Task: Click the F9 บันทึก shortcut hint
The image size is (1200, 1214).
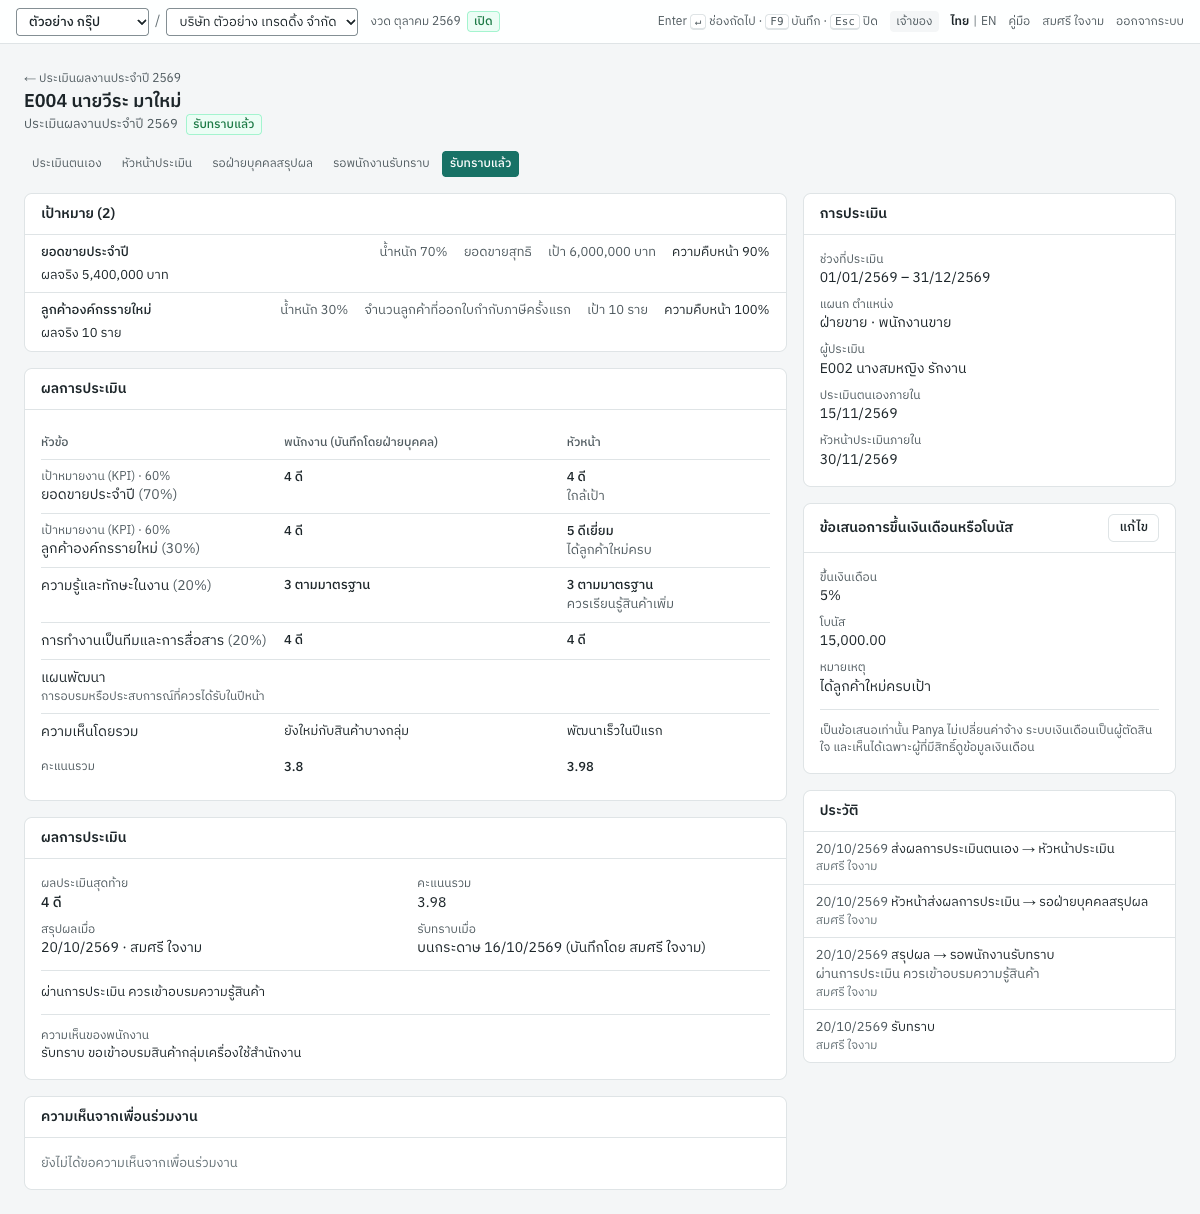Action: pyautogui.click(x=795, y=21)
